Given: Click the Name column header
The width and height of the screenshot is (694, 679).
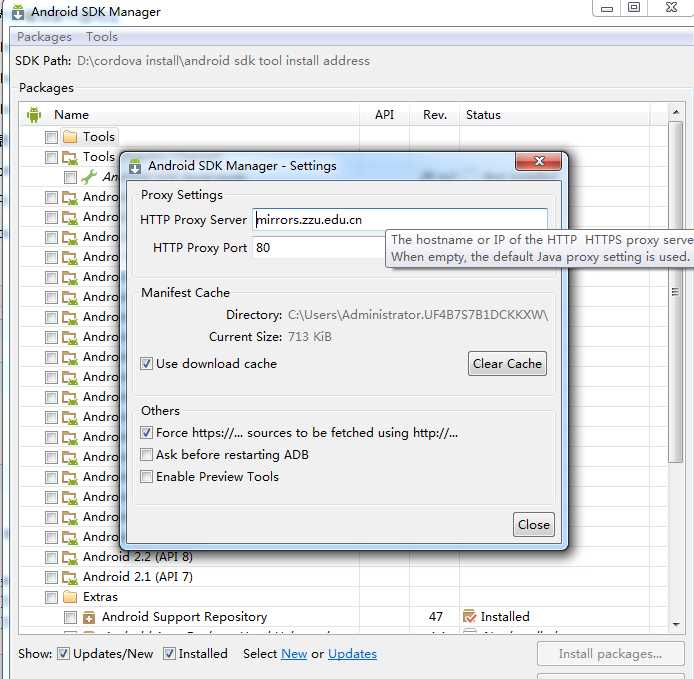Looking at the screenshot, I should pos(71,115).
